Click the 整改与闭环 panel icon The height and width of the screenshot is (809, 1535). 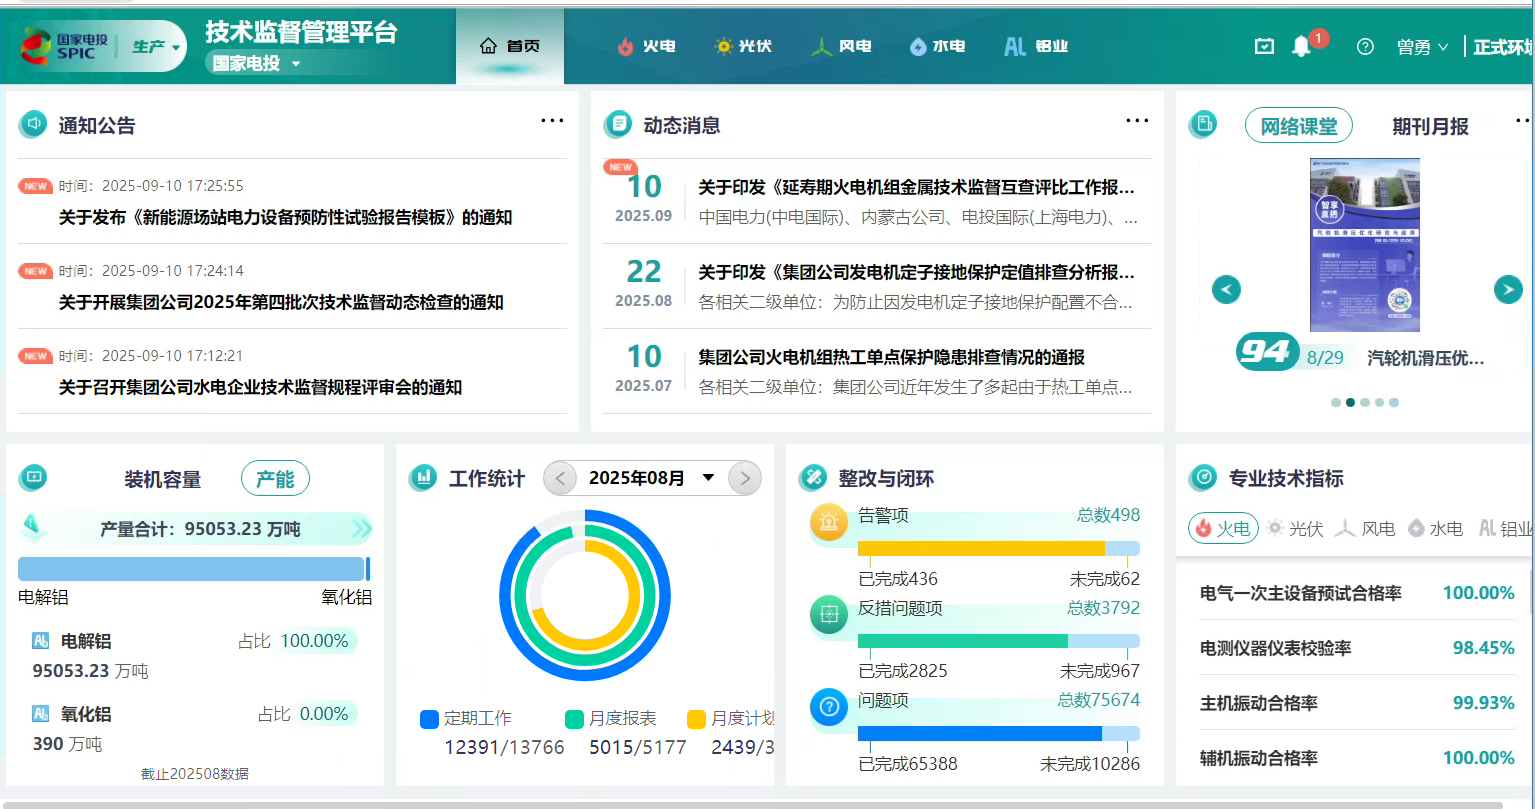point(813,478)
